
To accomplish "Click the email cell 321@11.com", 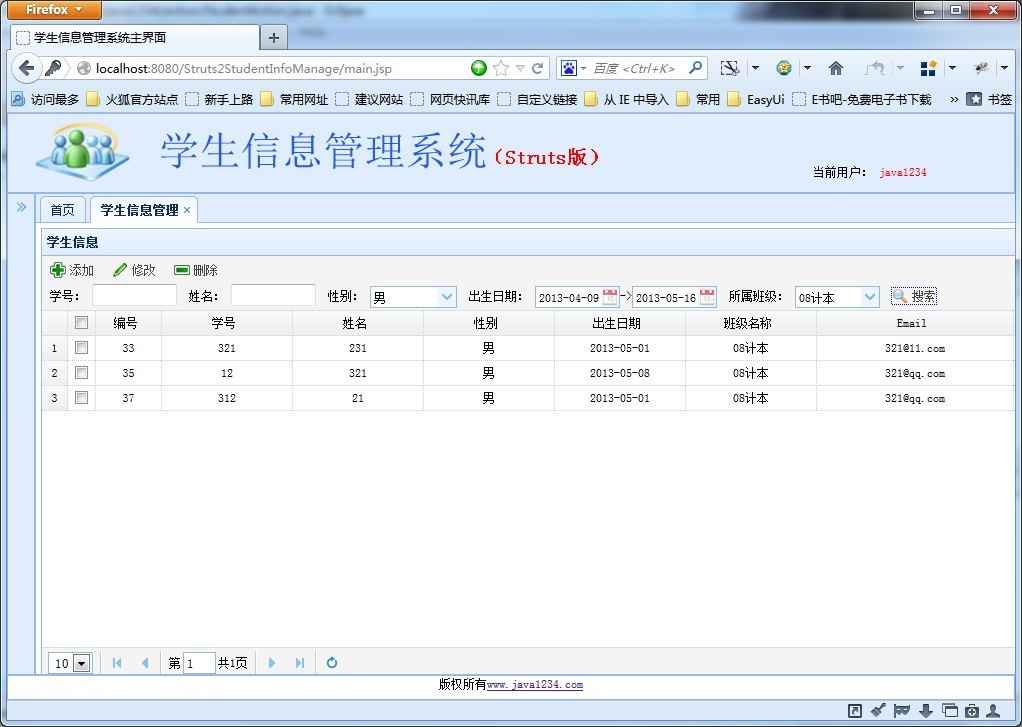I will 914,348.
